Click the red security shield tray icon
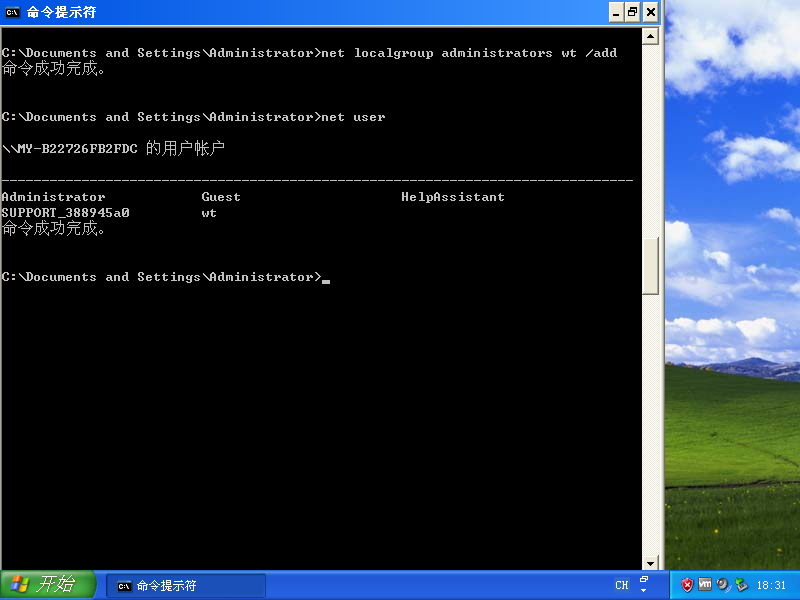The height and width of the screenshot is (600, 800). [687, 585]
